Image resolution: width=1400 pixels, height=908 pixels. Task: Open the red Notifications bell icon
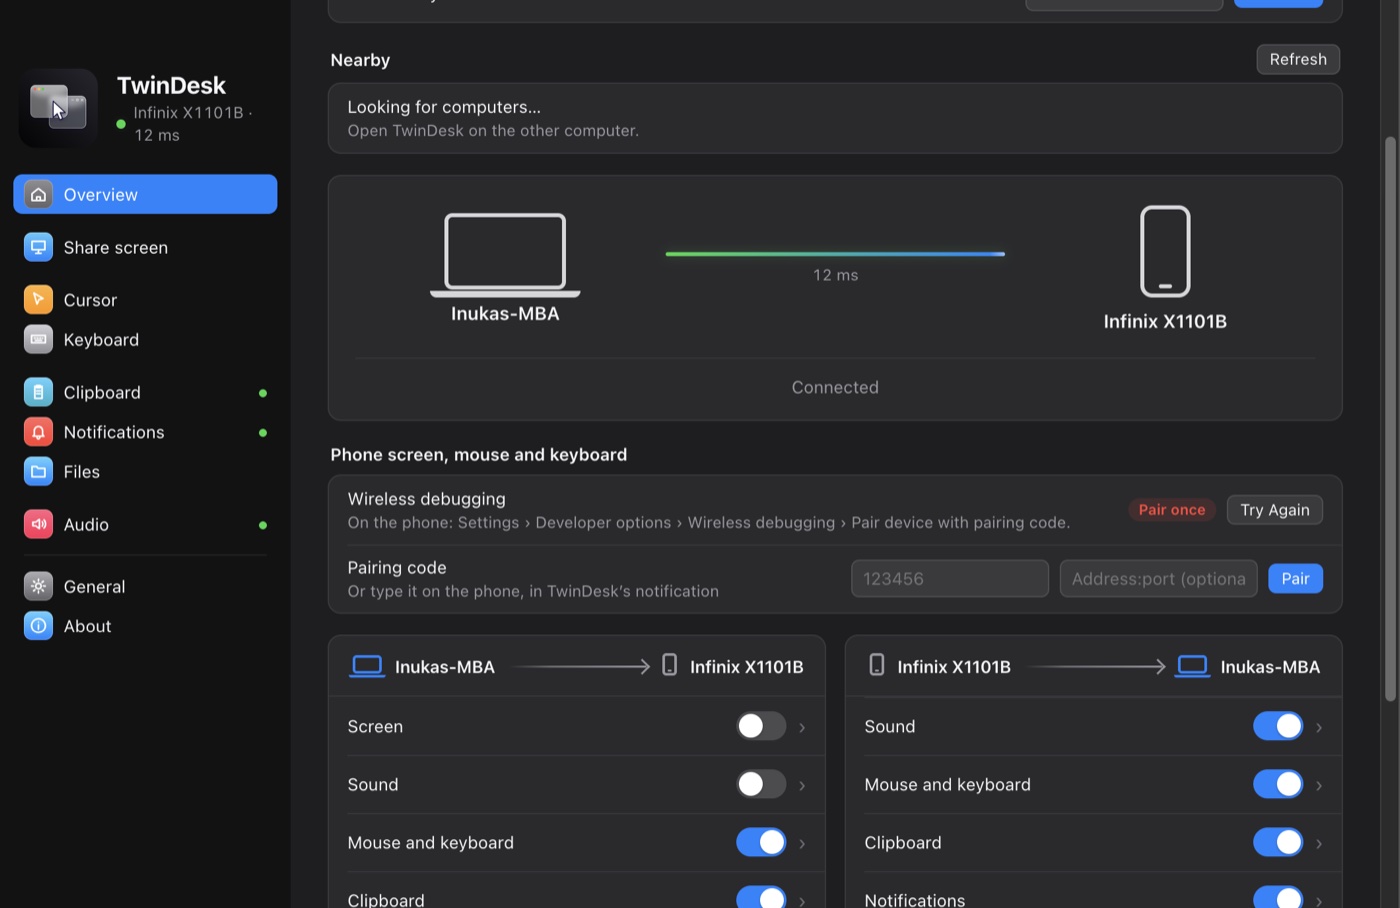point(38,432)
